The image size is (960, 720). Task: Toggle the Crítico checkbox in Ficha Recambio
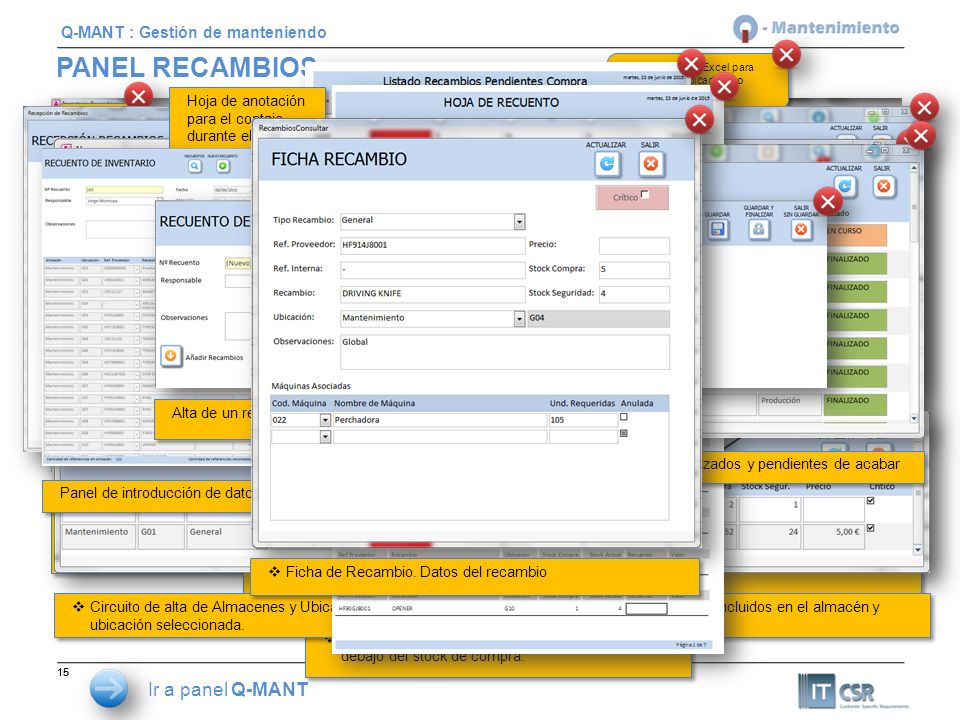(x=645, y=194)
